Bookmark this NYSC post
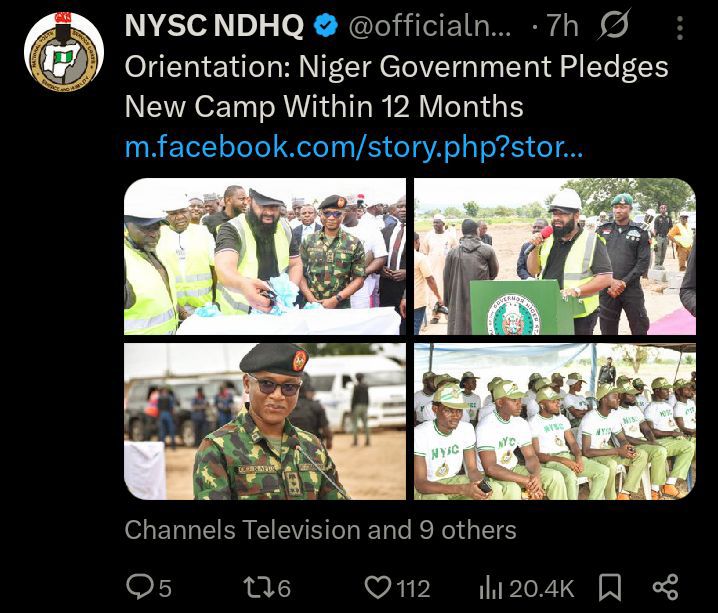Screen dimensions: 718x613 (x=610, y=587)
